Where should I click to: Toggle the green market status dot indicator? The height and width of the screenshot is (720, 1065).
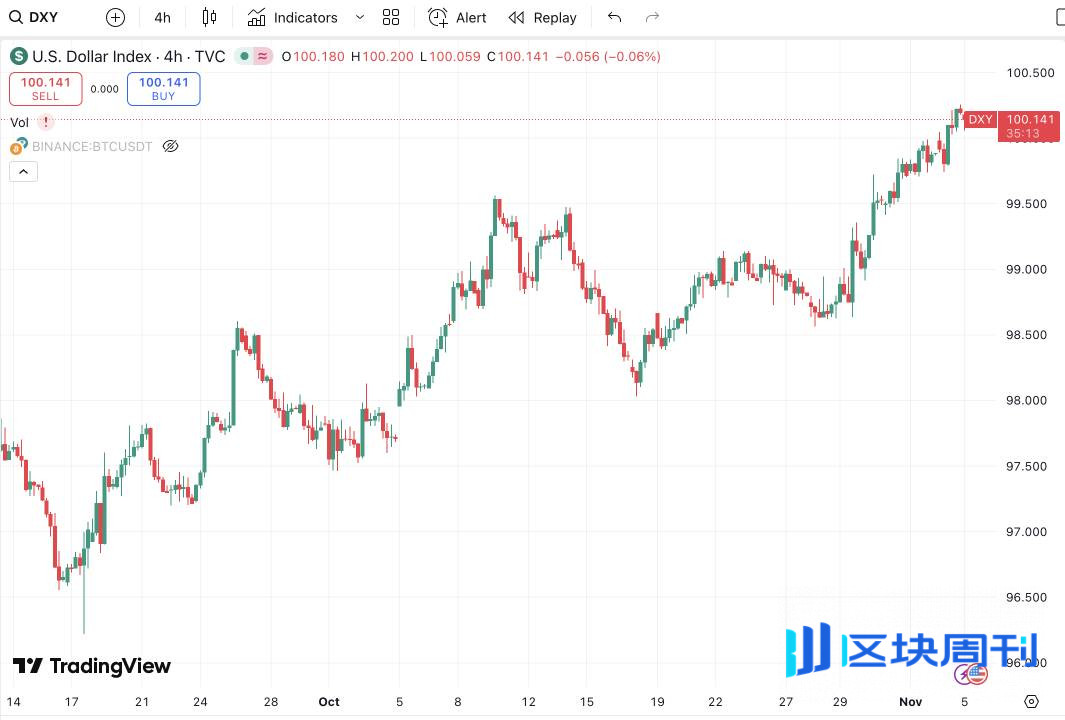tap(243, 57)
